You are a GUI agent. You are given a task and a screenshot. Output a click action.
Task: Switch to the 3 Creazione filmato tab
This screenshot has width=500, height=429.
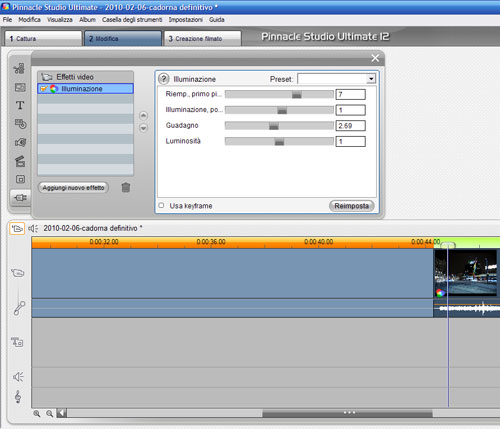pos(203,39)
